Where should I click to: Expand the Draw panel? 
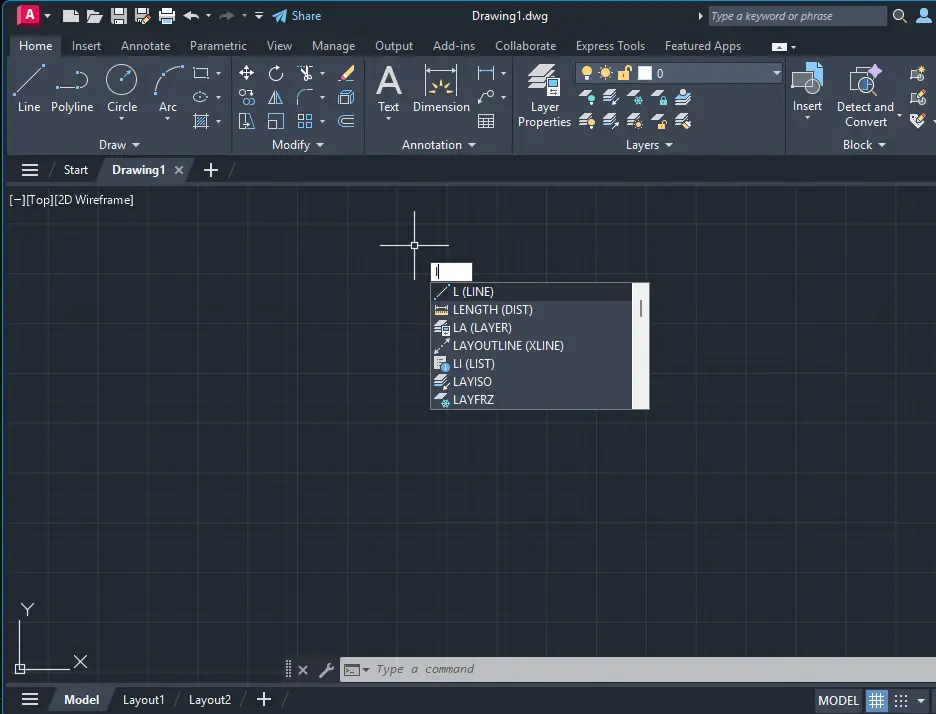click(x=119, y=145)
